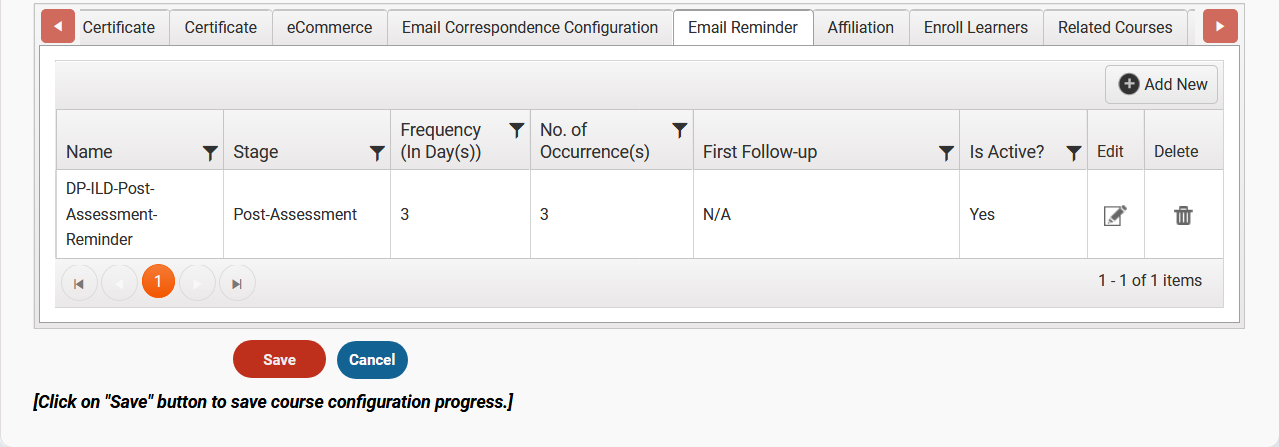This screenshot has width=1279, height=447.
Task: Switch to the eCommerce tab
Action: [329, 27]
